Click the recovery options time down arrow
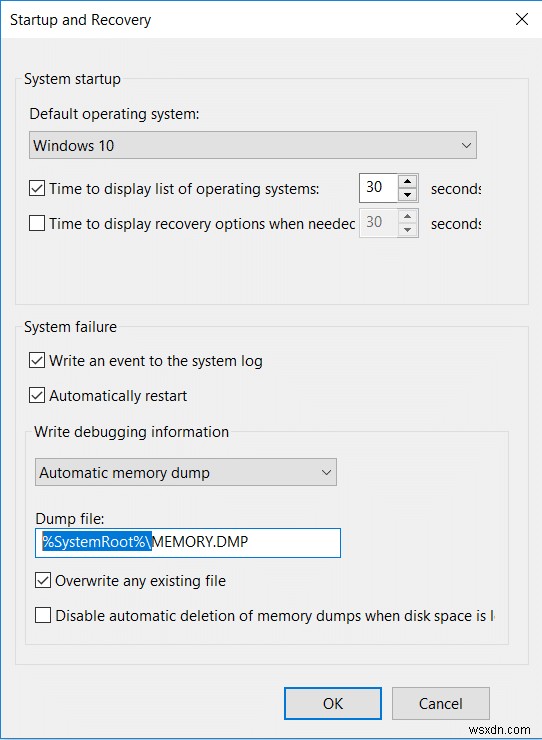Image resolution: width=542 pixels, height=740 pixels. coord(407,230)
